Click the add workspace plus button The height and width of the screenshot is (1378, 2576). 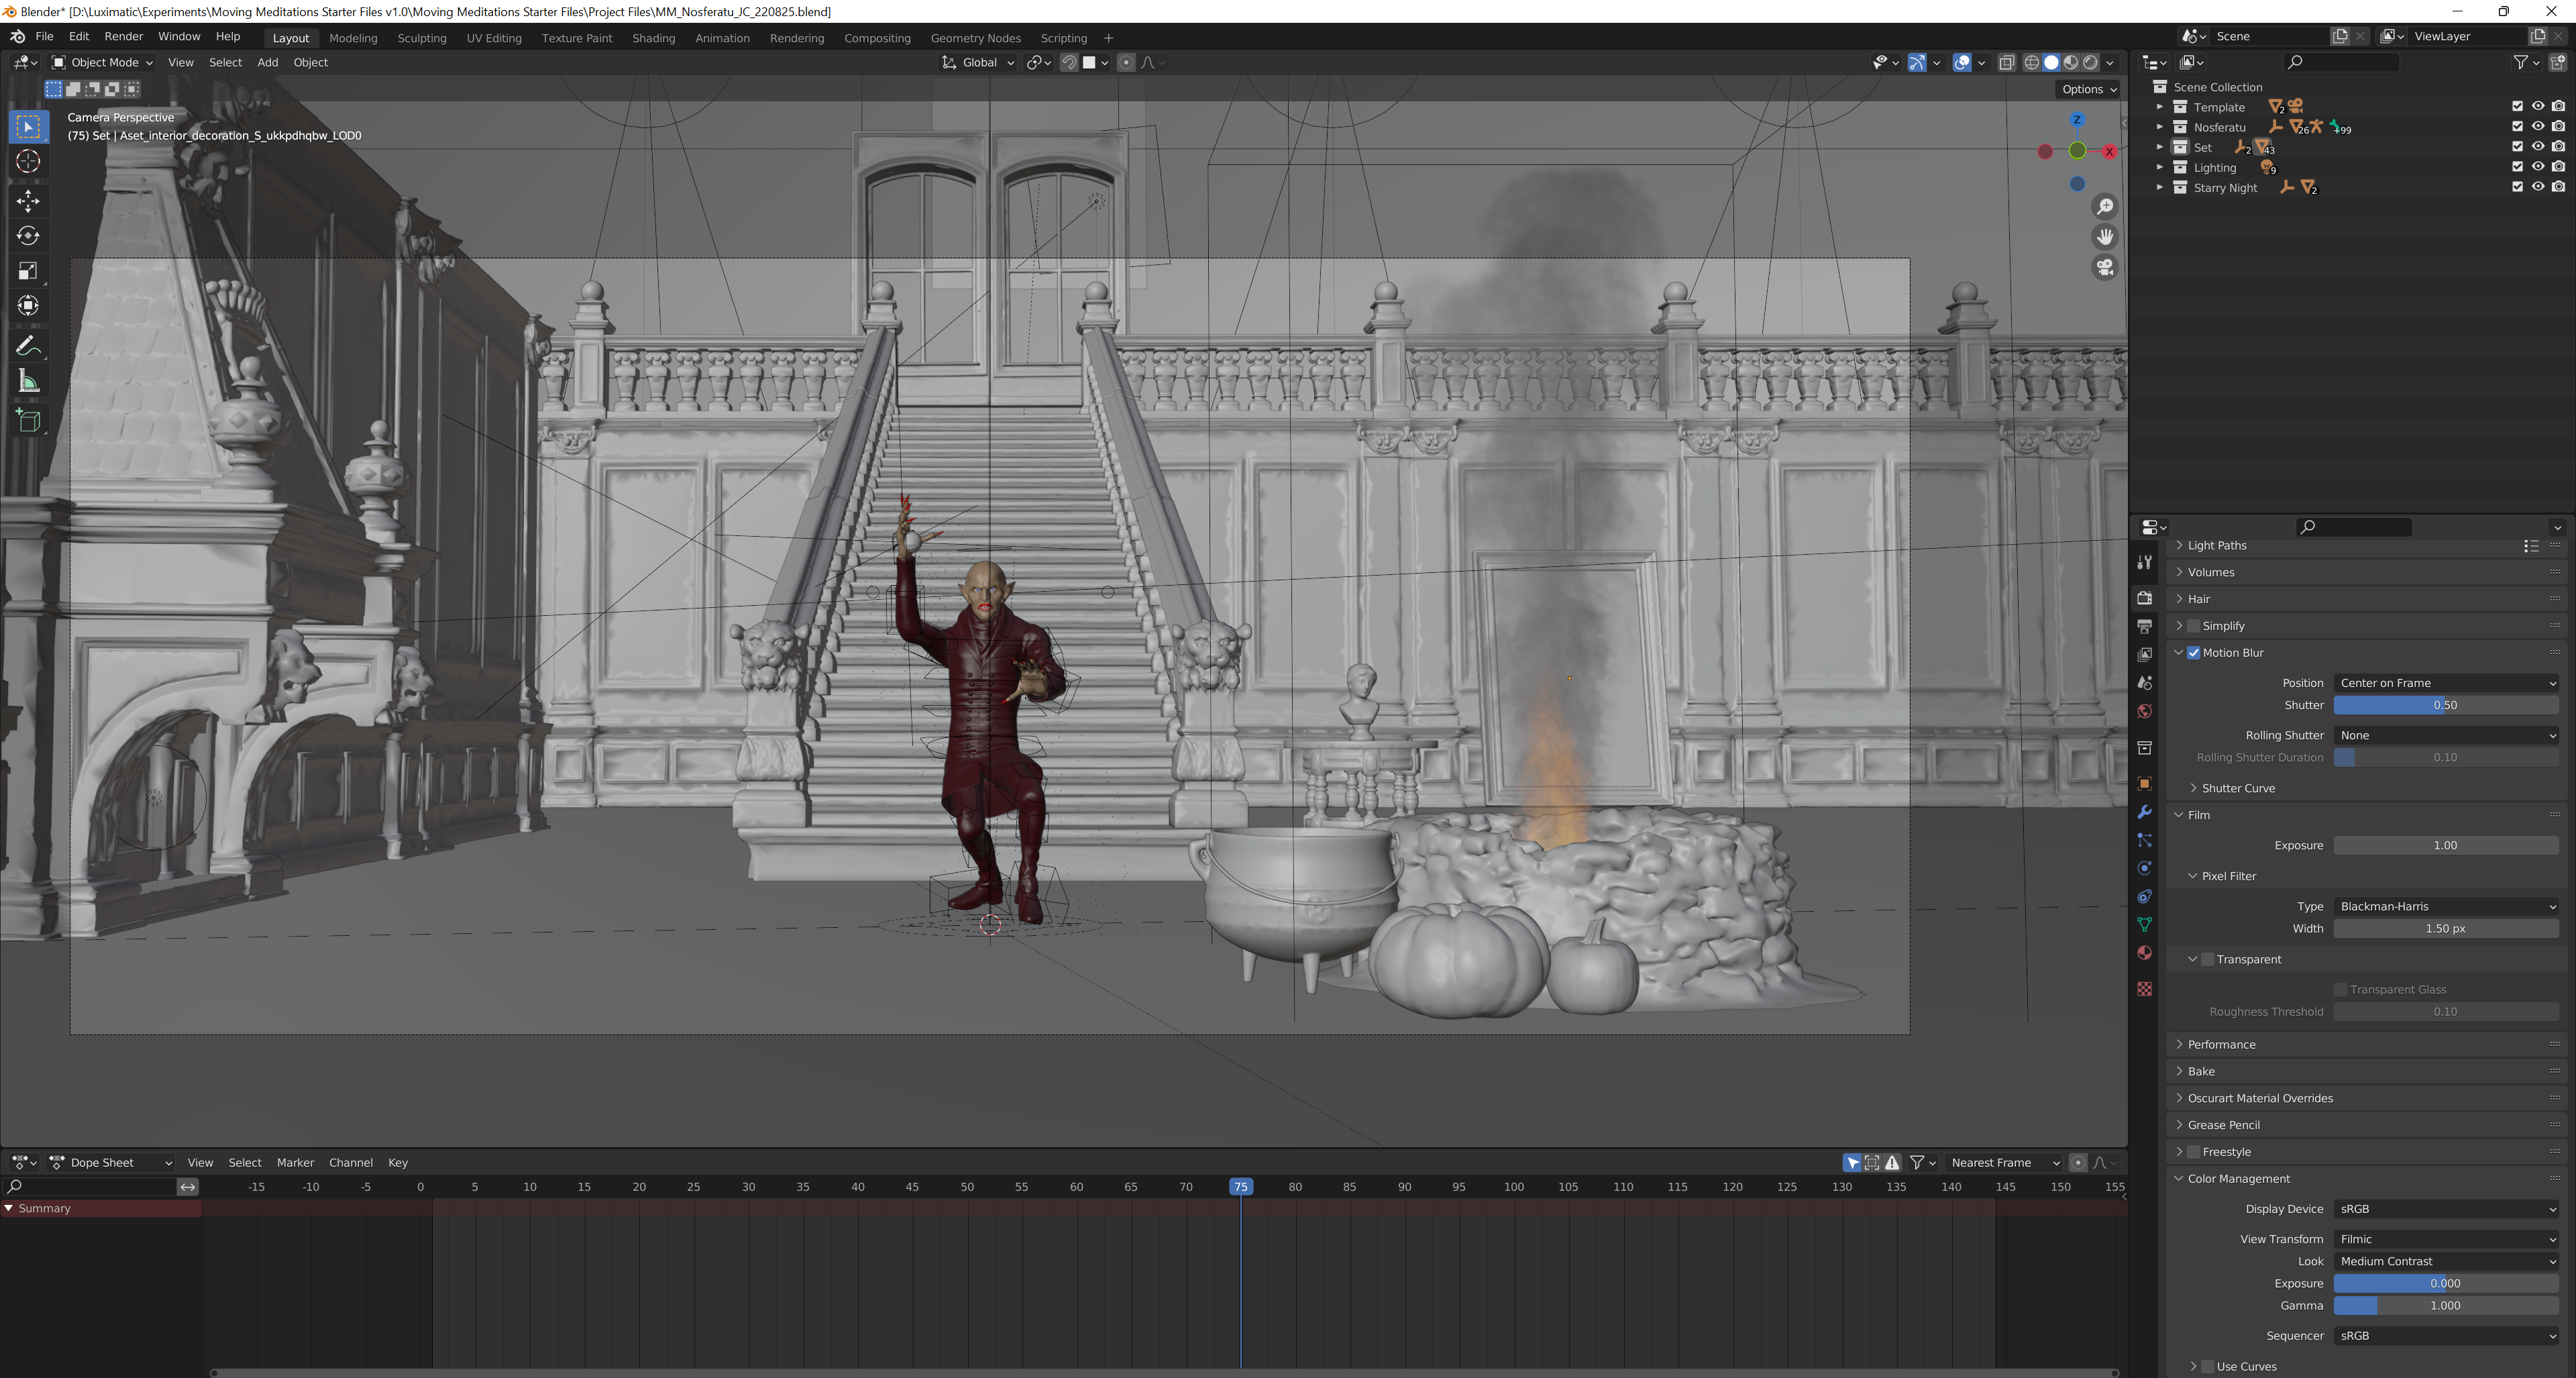point(1108,38)
